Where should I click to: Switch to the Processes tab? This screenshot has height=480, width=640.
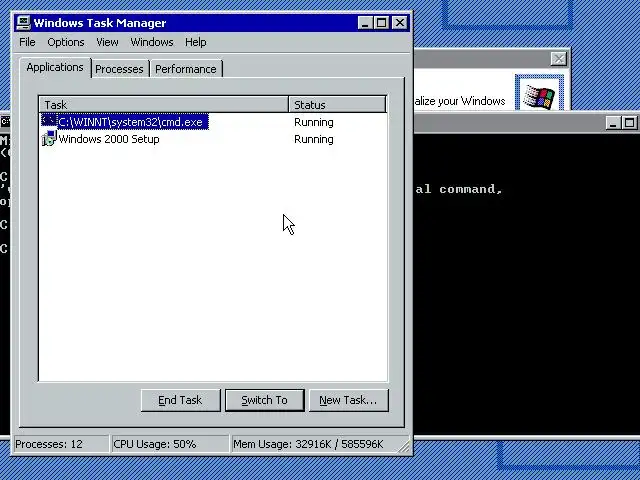click(119, 69)
